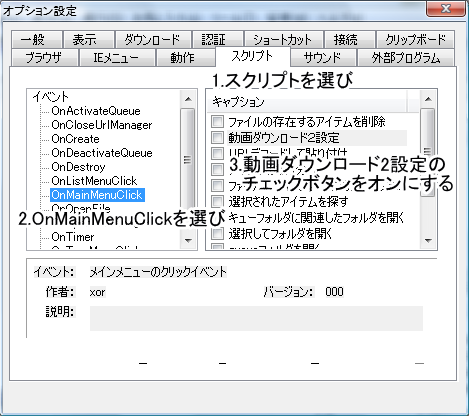Check the 動画ダウンロード2設定 checkbox
469x416 pixels.
click(217, 137)
